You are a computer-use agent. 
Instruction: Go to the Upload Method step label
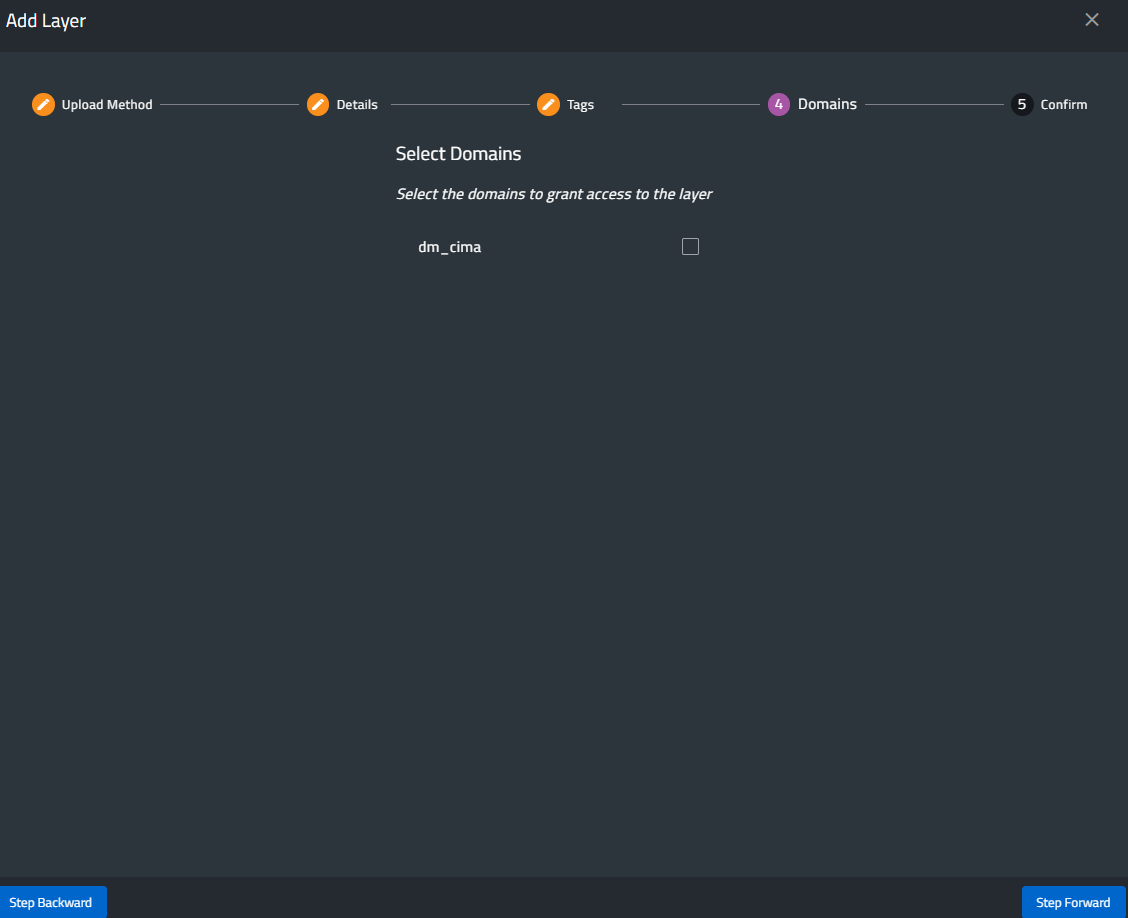107,105
